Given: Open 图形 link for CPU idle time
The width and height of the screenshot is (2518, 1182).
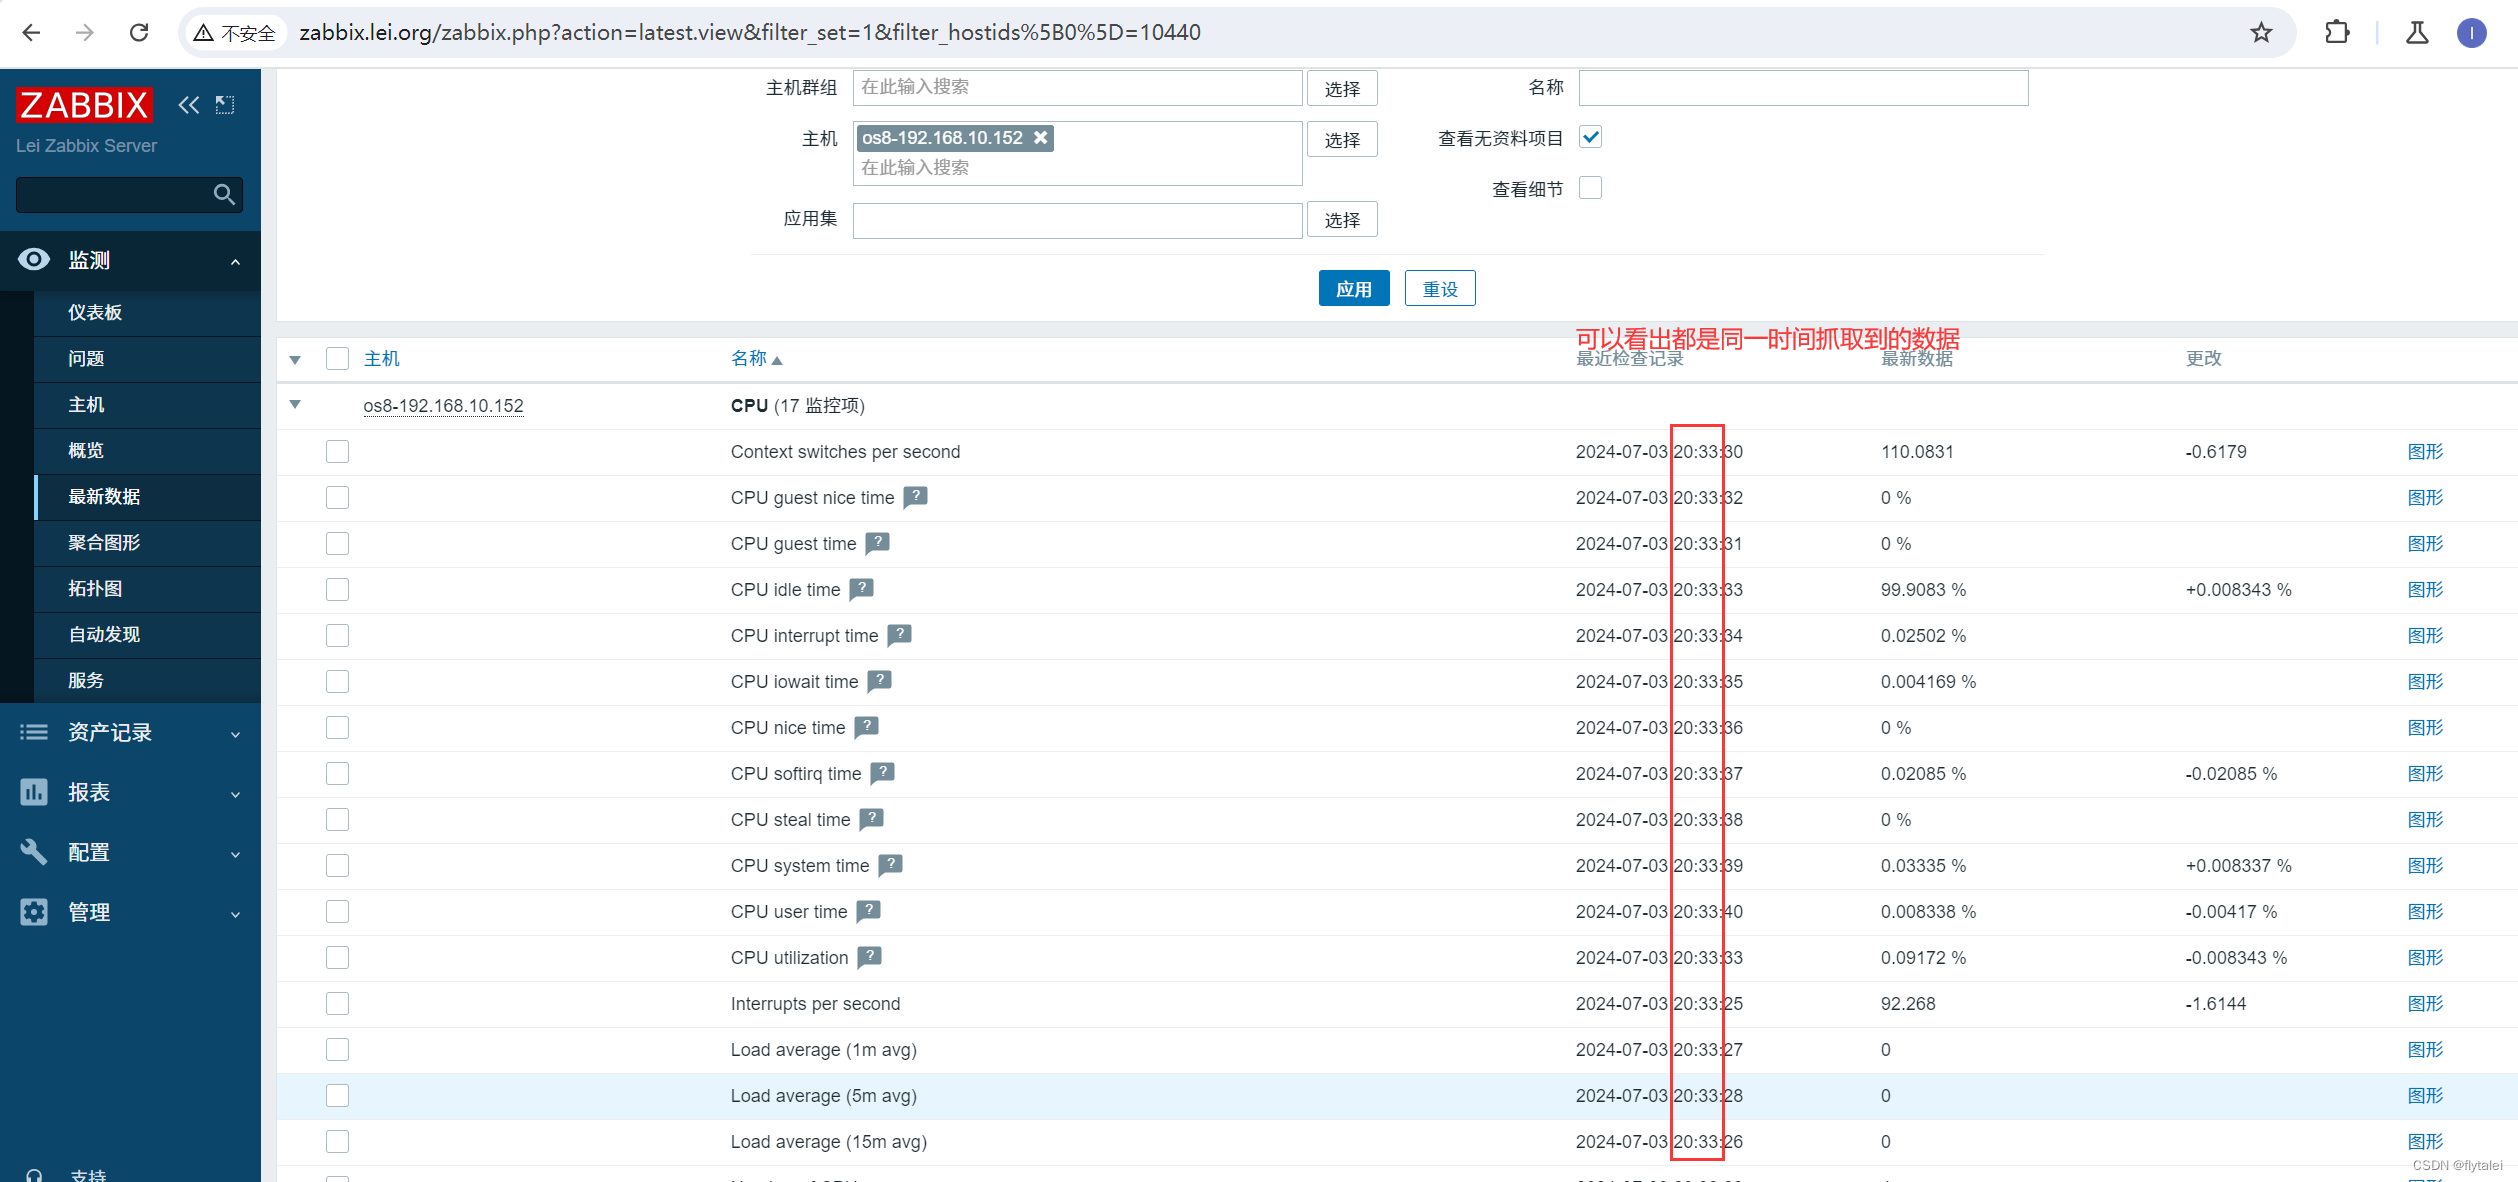Looking at the screenshot, I should click(2425, 590).
